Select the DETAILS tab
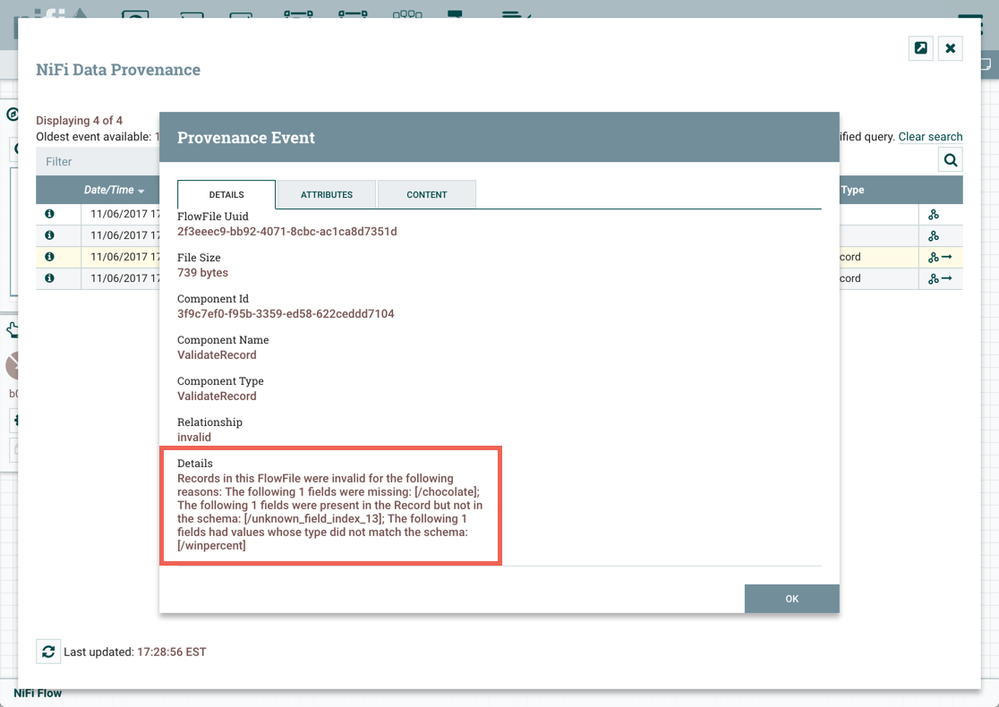 tap(224, 194)
